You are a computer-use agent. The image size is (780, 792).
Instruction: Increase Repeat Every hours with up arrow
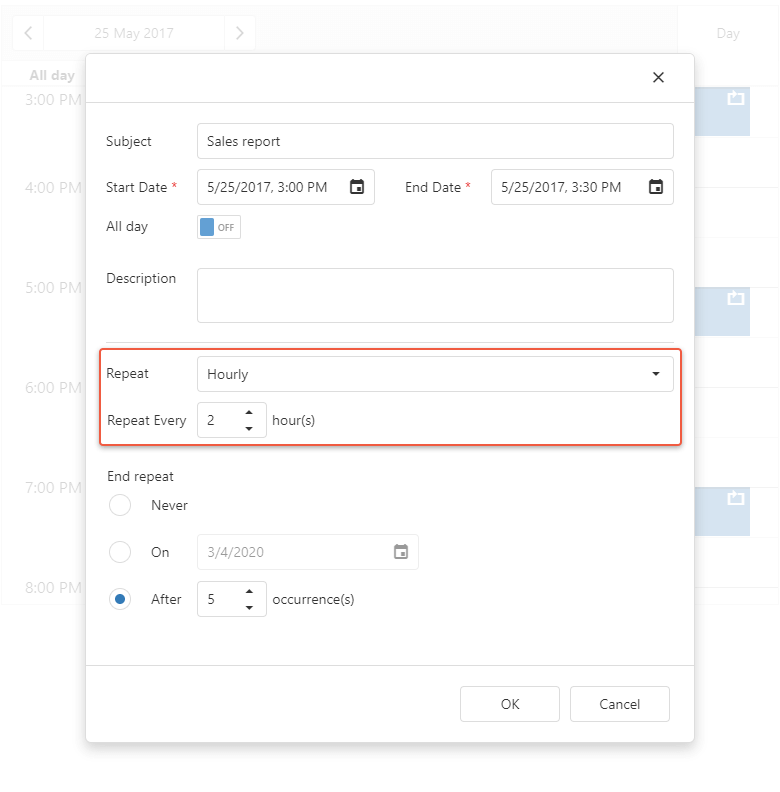point(249,411)
